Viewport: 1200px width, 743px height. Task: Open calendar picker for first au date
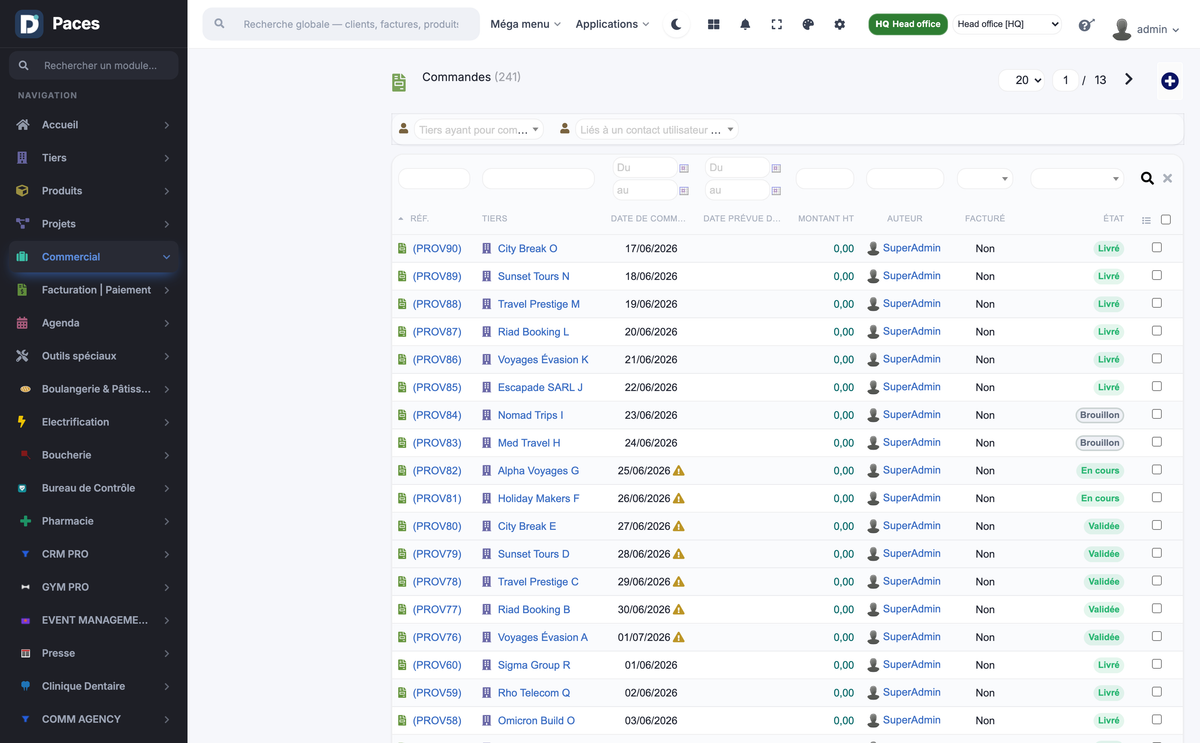click(x=684, y=190)
